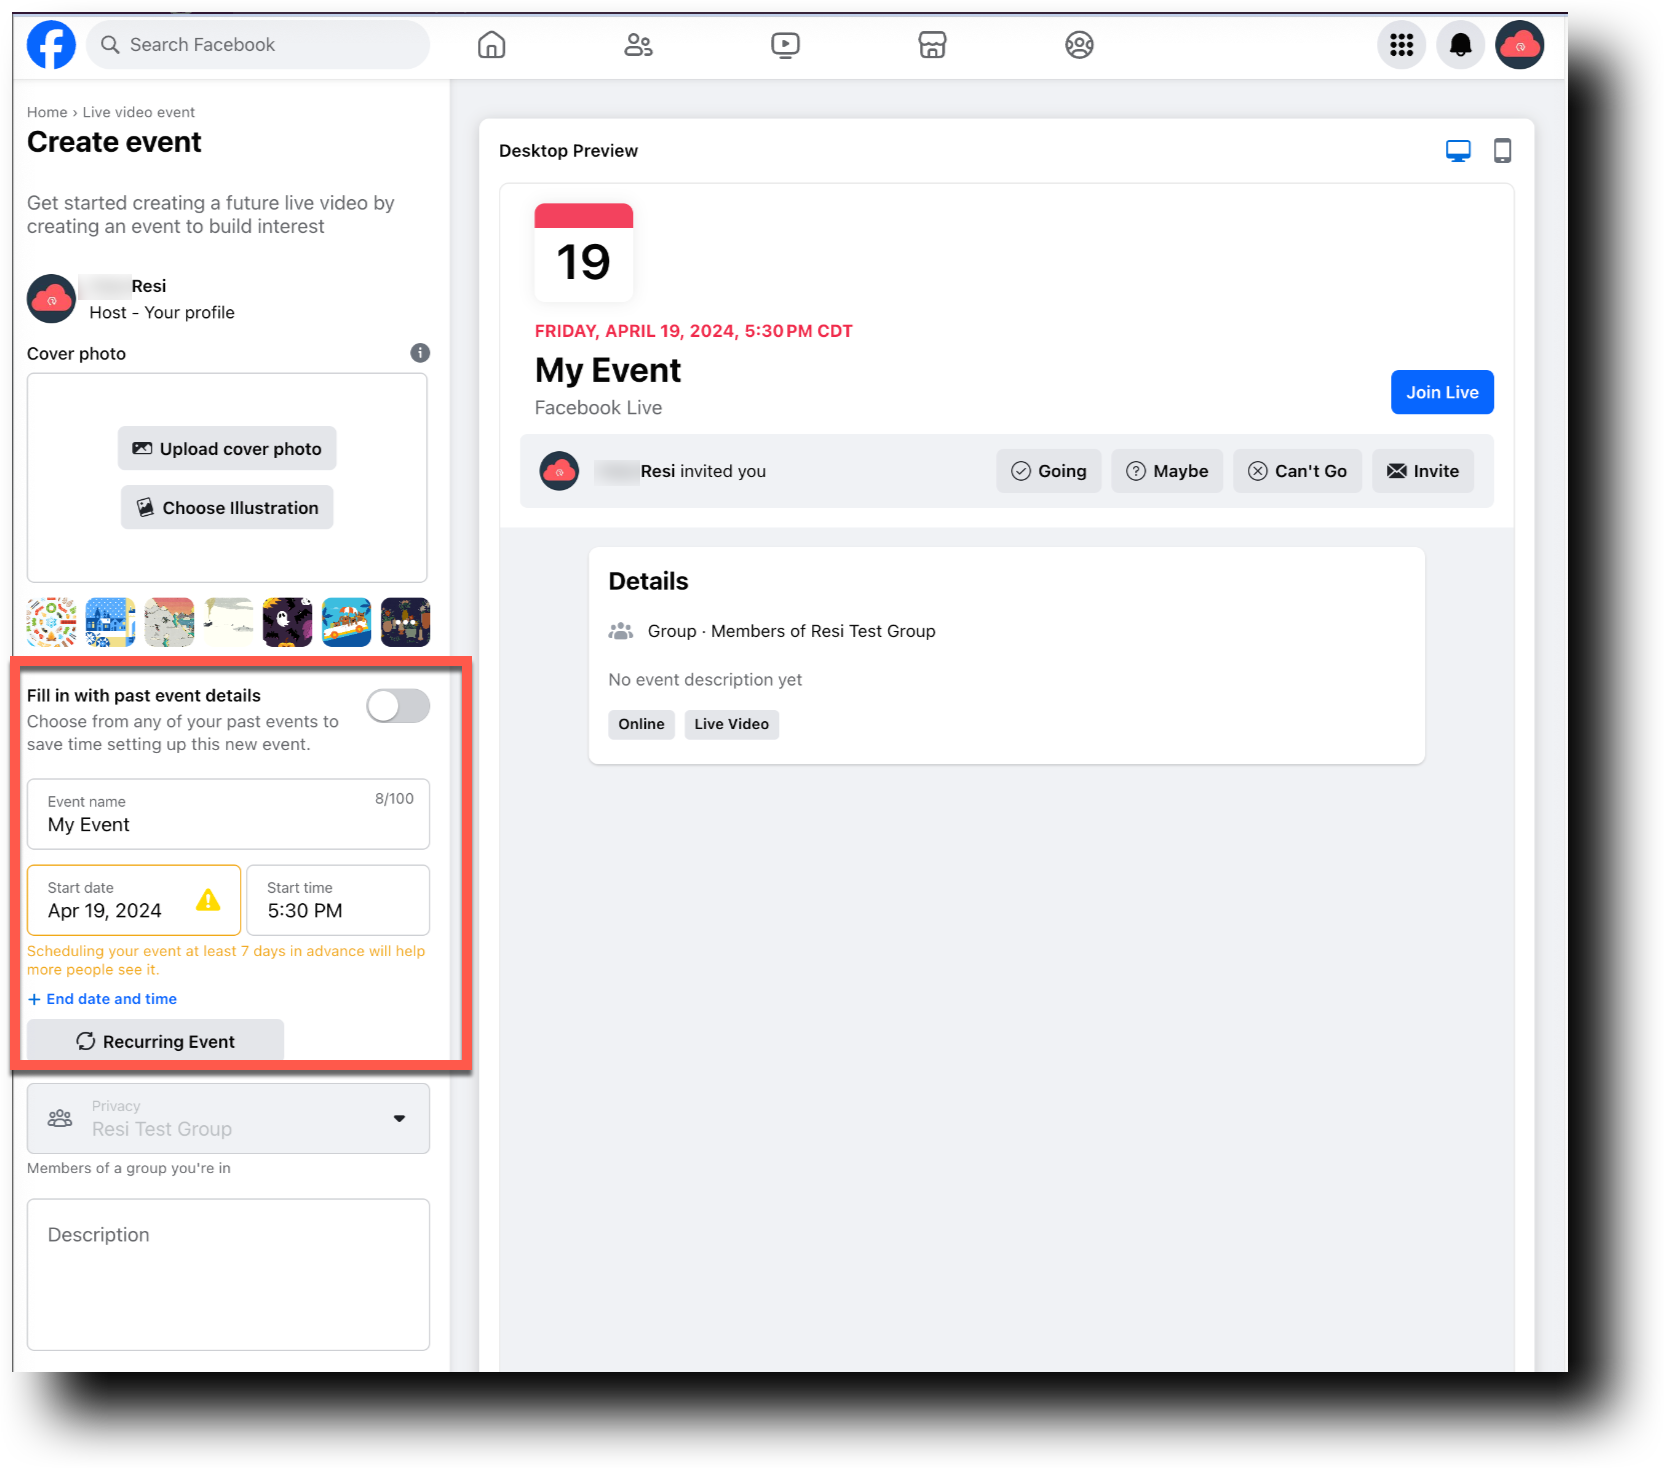Viewport: 1664px width, 1468px height.
Task: Open the Privacy dropdown showing Resi Test Group
Action: pyautogui.click(x=228, y=1118)
